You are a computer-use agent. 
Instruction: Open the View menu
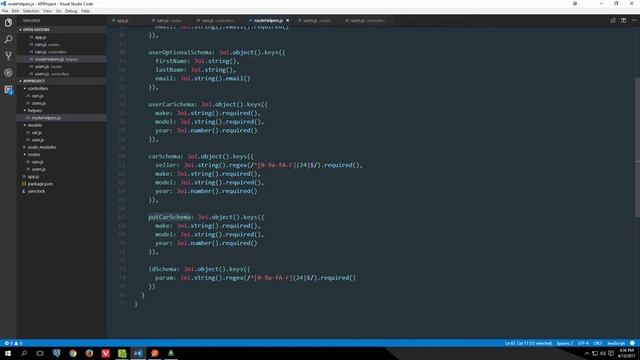47,11
